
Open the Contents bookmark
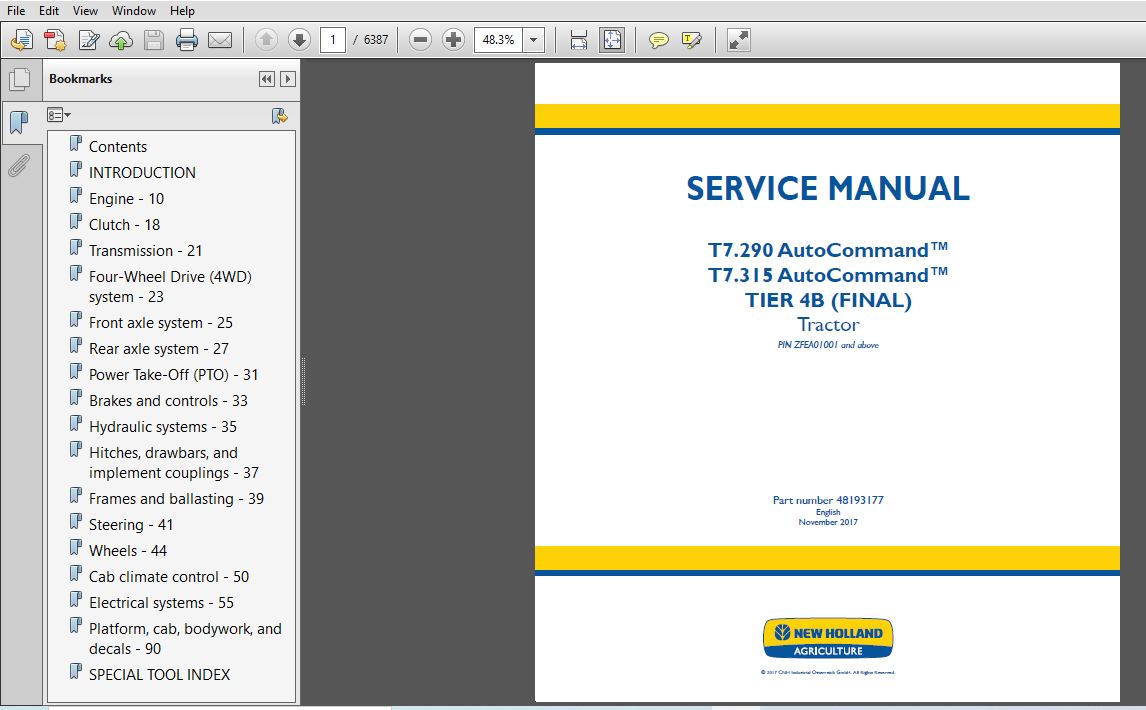point(118,146)
